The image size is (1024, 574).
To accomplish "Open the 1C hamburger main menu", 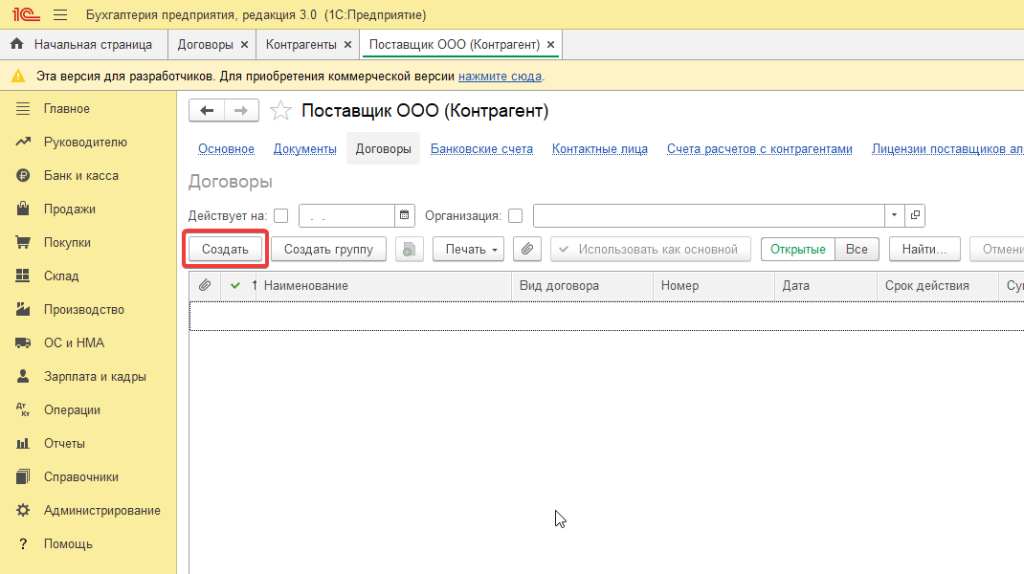I will tap(59, 15).
